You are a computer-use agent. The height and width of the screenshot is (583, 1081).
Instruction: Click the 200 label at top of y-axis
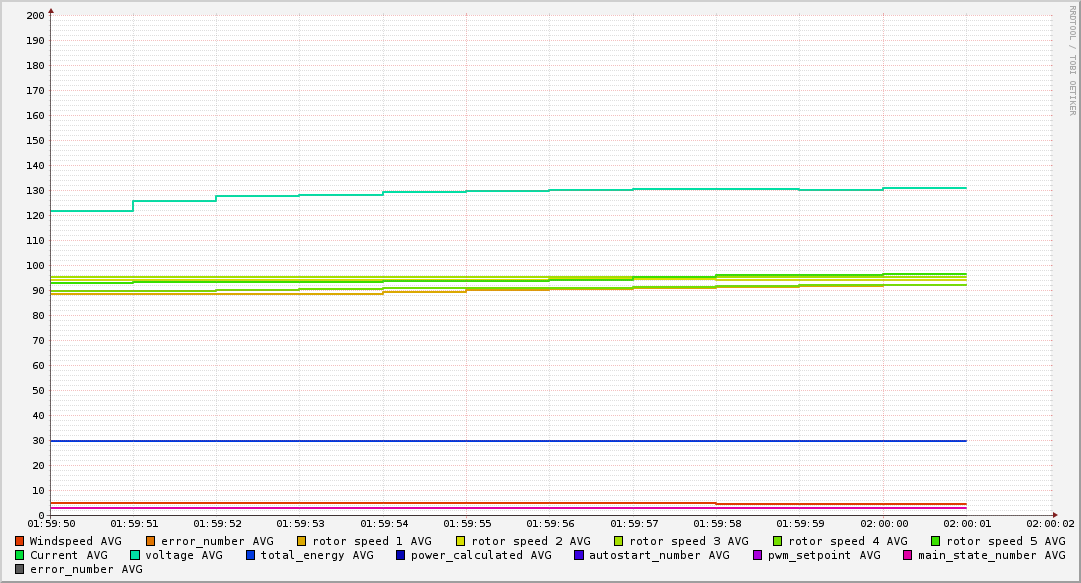tap(35, 16)
